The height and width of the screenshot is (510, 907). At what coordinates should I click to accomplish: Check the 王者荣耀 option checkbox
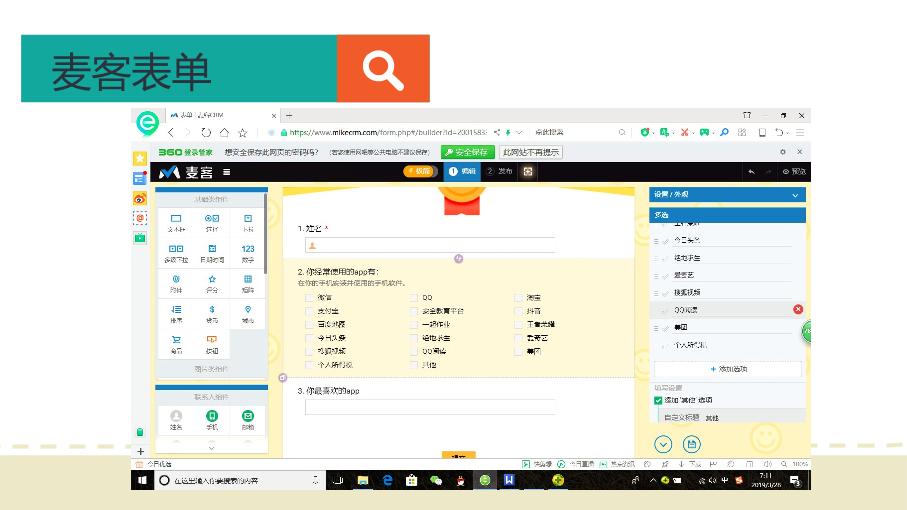[x=518, y=324]
